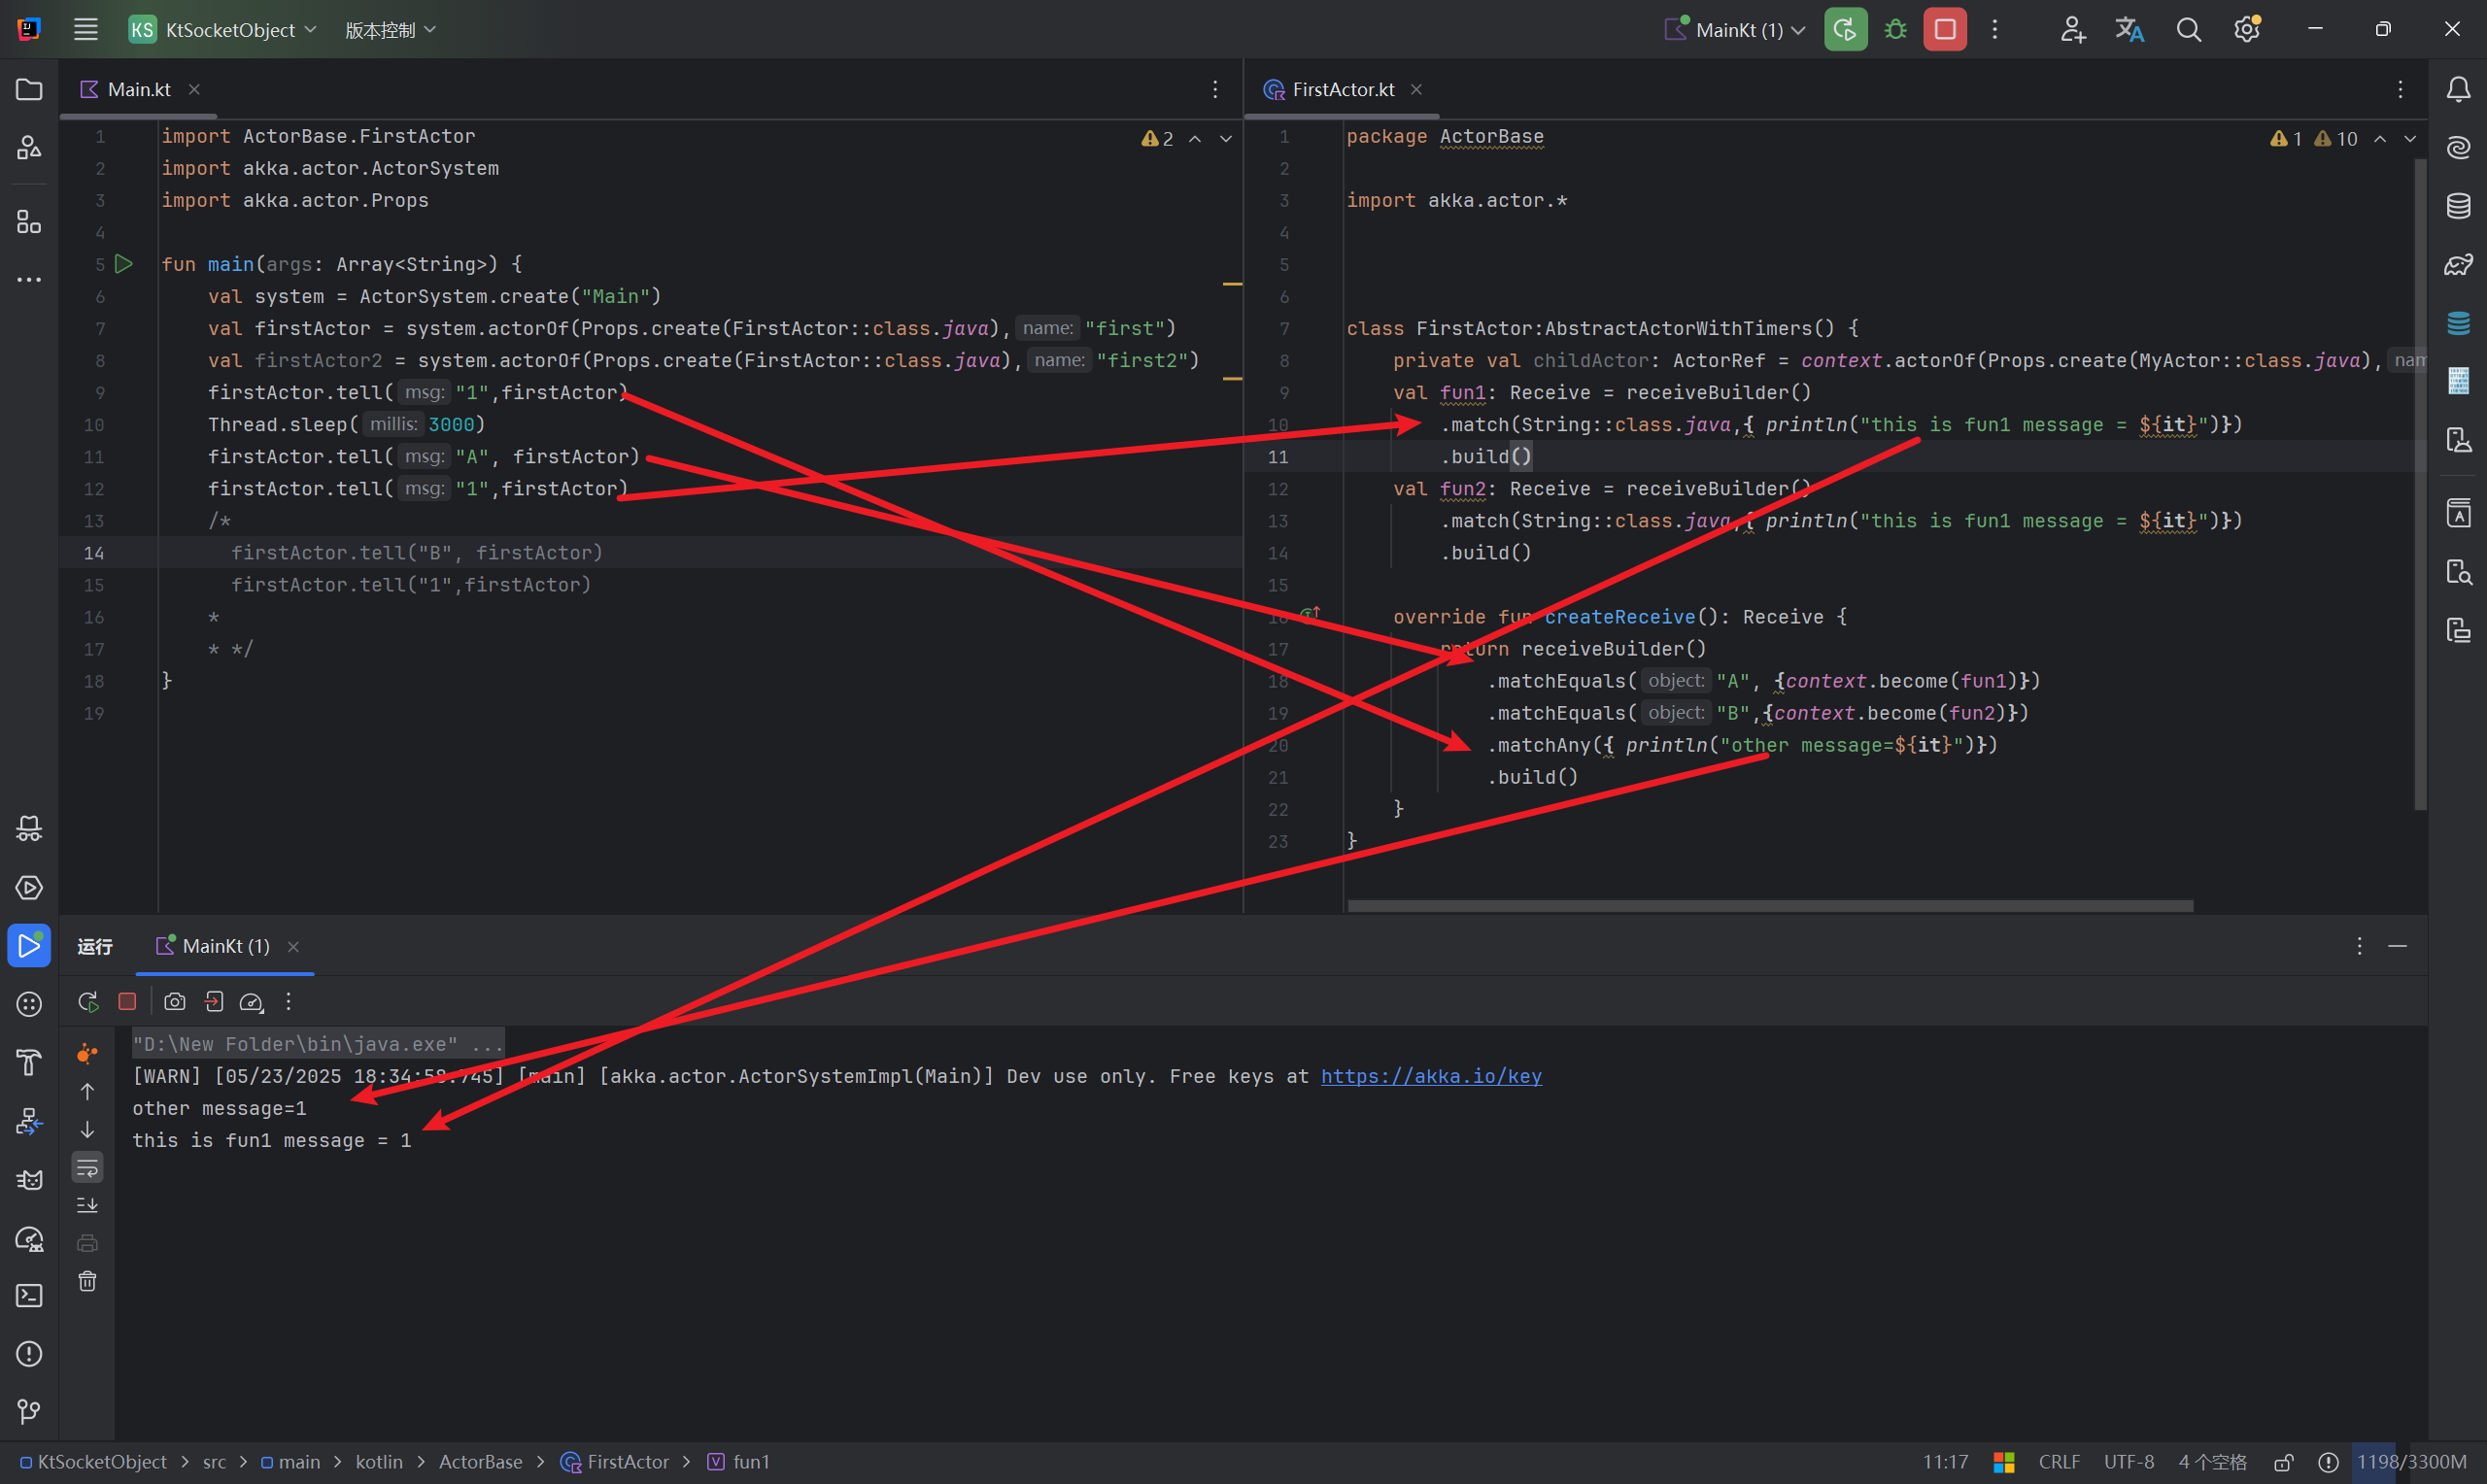Image resolution: width=2487 pixels, height=1484 pixels.
Task: Switch to the Main.kt editor tab
Action: coord(139,90)
